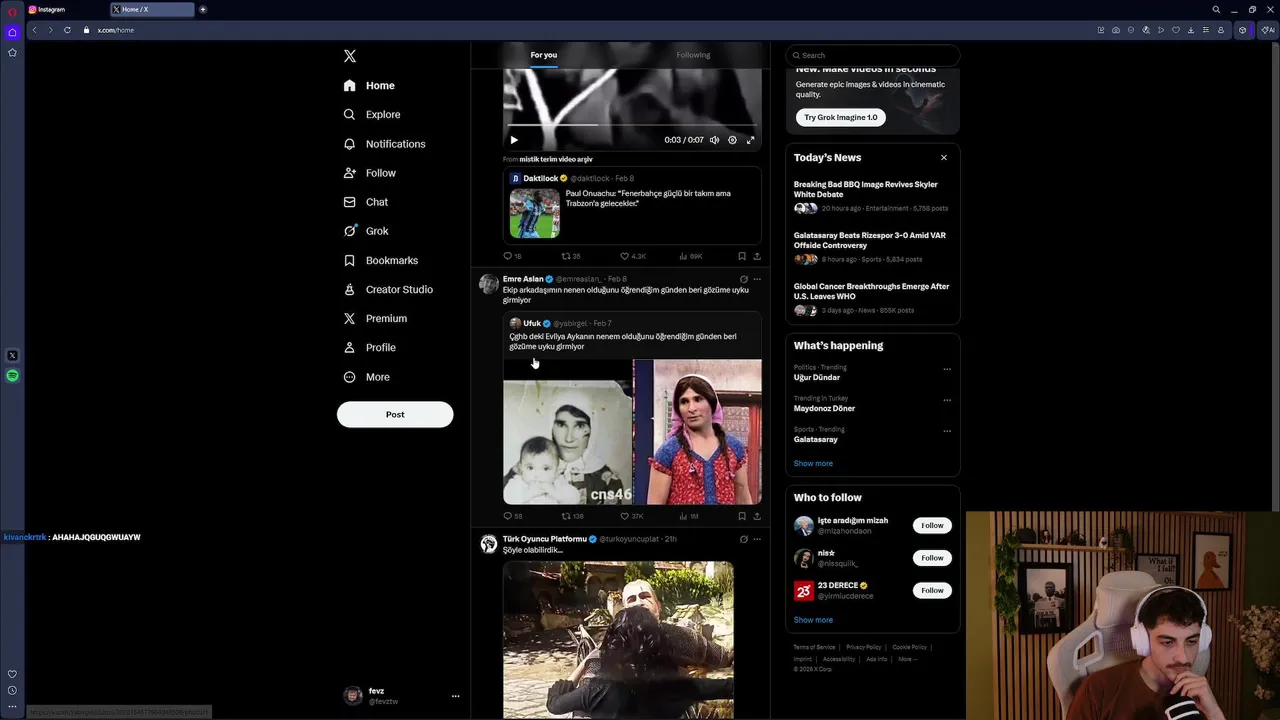The width and height of the screenshot is (1280, 720).
Task: Reply to the Daktilock quote post
Action: tap(512, 256)
